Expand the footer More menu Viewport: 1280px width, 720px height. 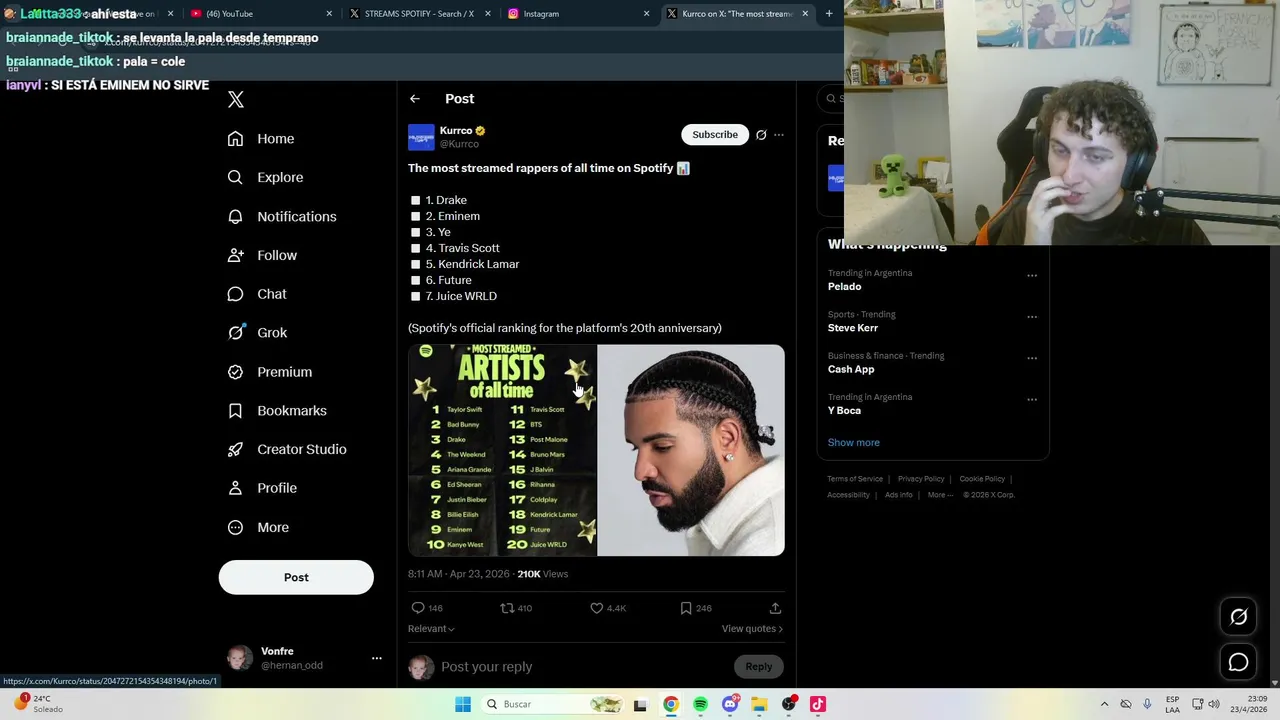coord(939,495)
